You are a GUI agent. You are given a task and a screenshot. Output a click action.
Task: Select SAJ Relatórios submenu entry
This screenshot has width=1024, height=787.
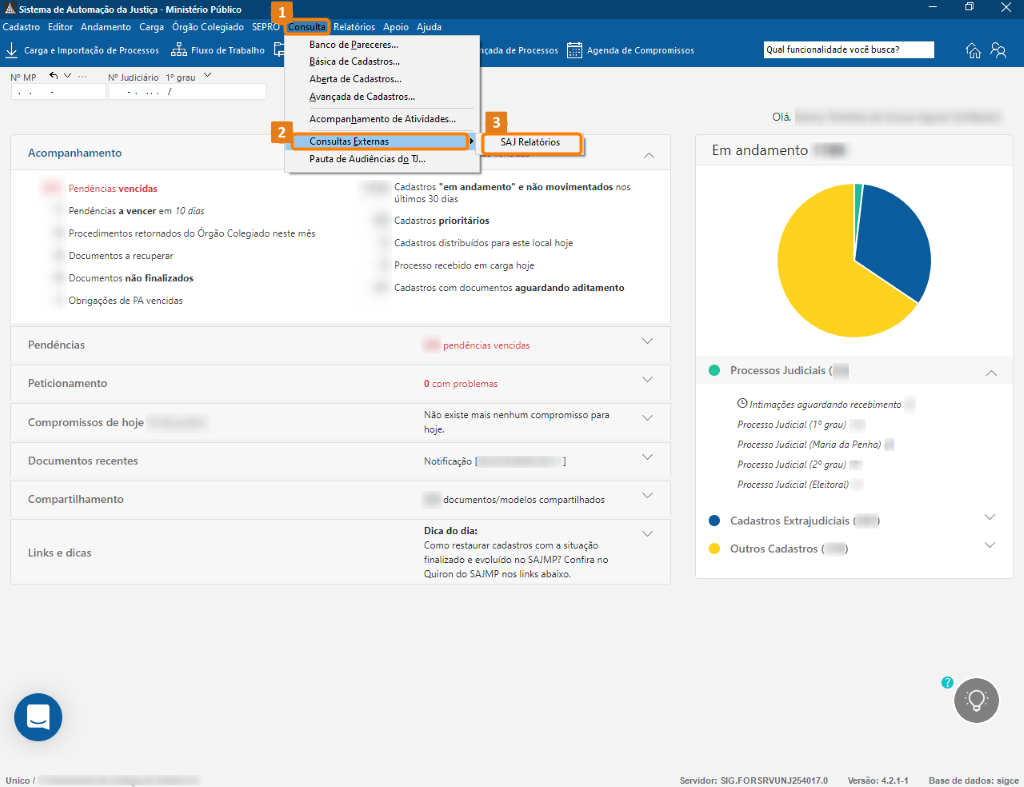[x=531, y=142]
